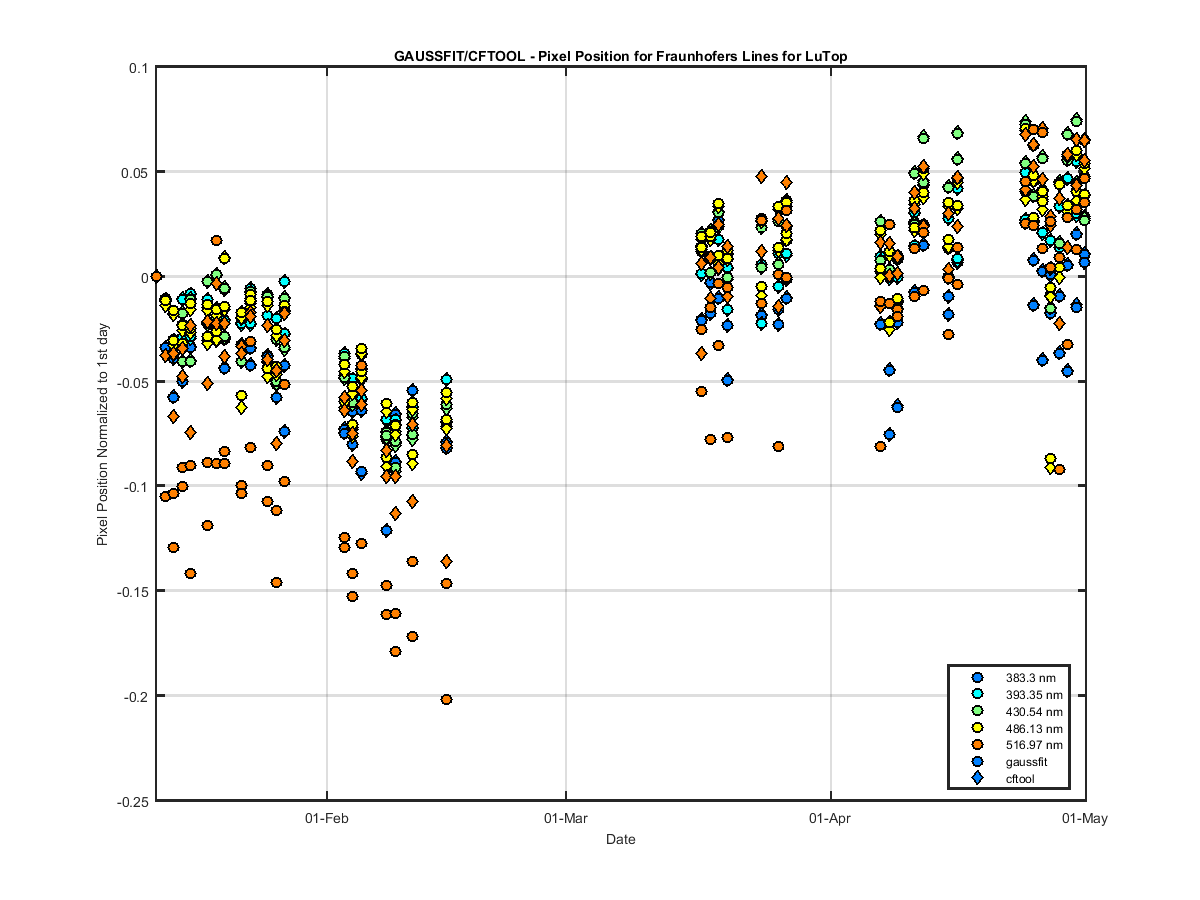Click the blue marker beside 383.3 nm
This screenshot has width=1200, height=900.
(x=977, y=677)
